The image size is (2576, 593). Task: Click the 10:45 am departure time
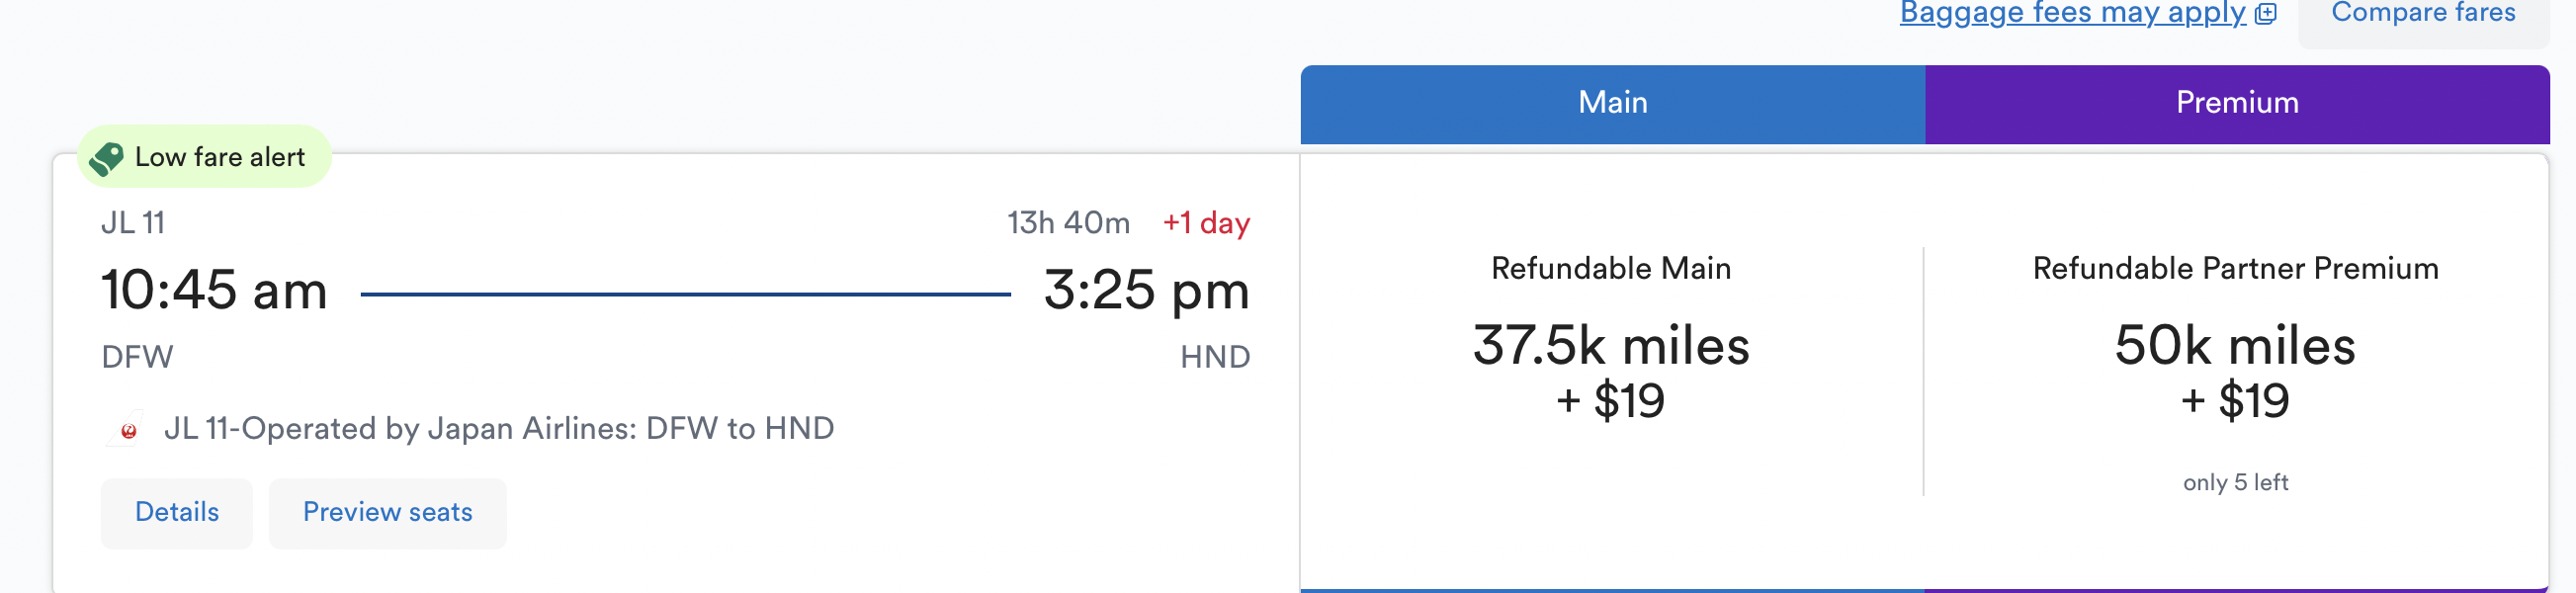tap(214, 291)
